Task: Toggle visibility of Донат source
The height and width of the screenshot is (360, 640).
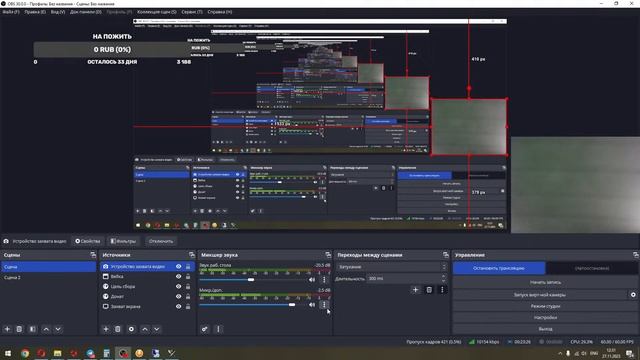Action: (178, 296)
